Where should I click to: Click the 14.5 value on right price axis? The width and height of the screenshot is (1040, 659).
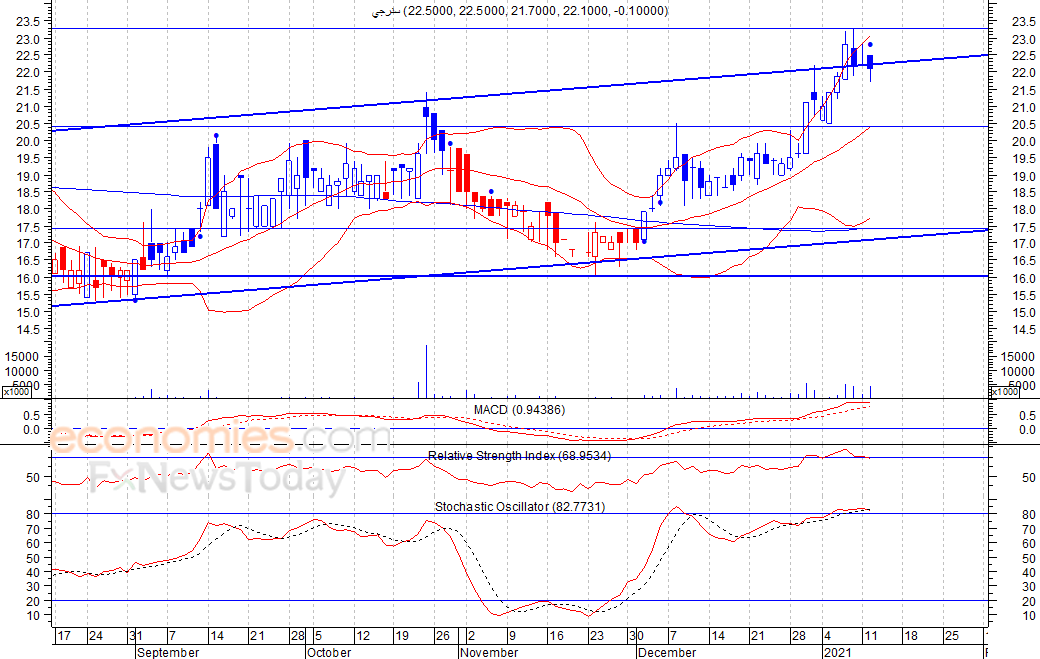pos(1023,330)
